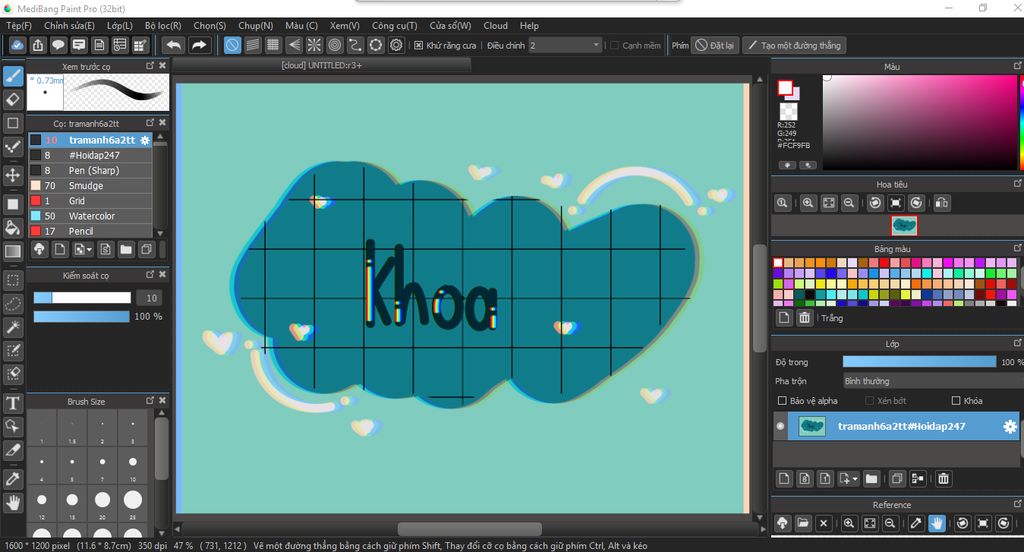The image size is (1024, 552).
Task: Select the Move tool
Action: [13, 175]
